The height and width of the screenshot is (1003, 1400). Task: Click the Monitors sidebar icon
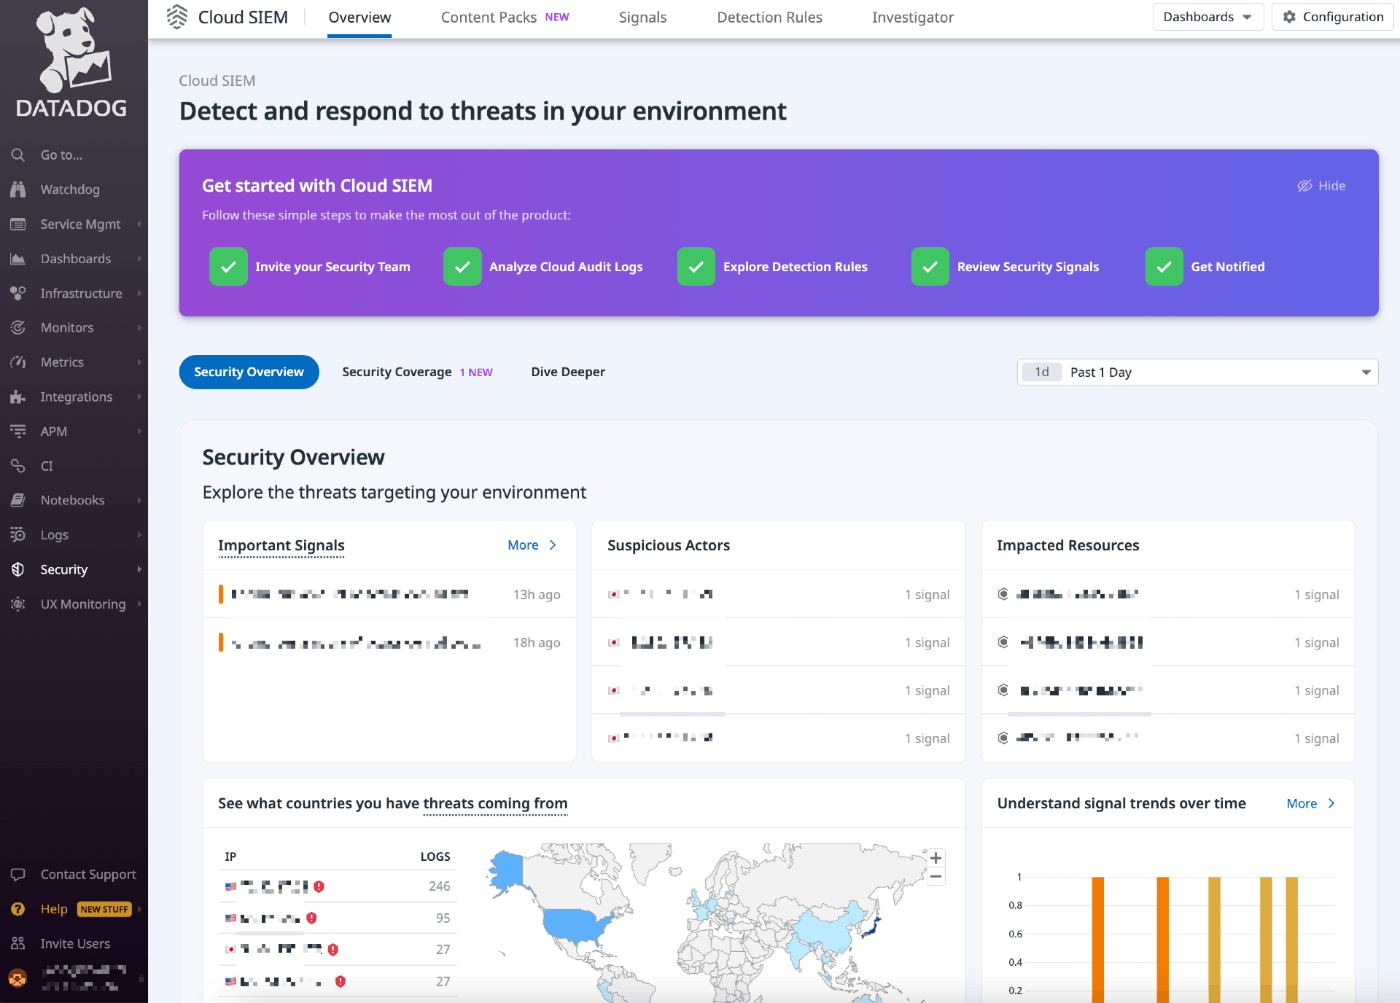[x=18, y=327]
